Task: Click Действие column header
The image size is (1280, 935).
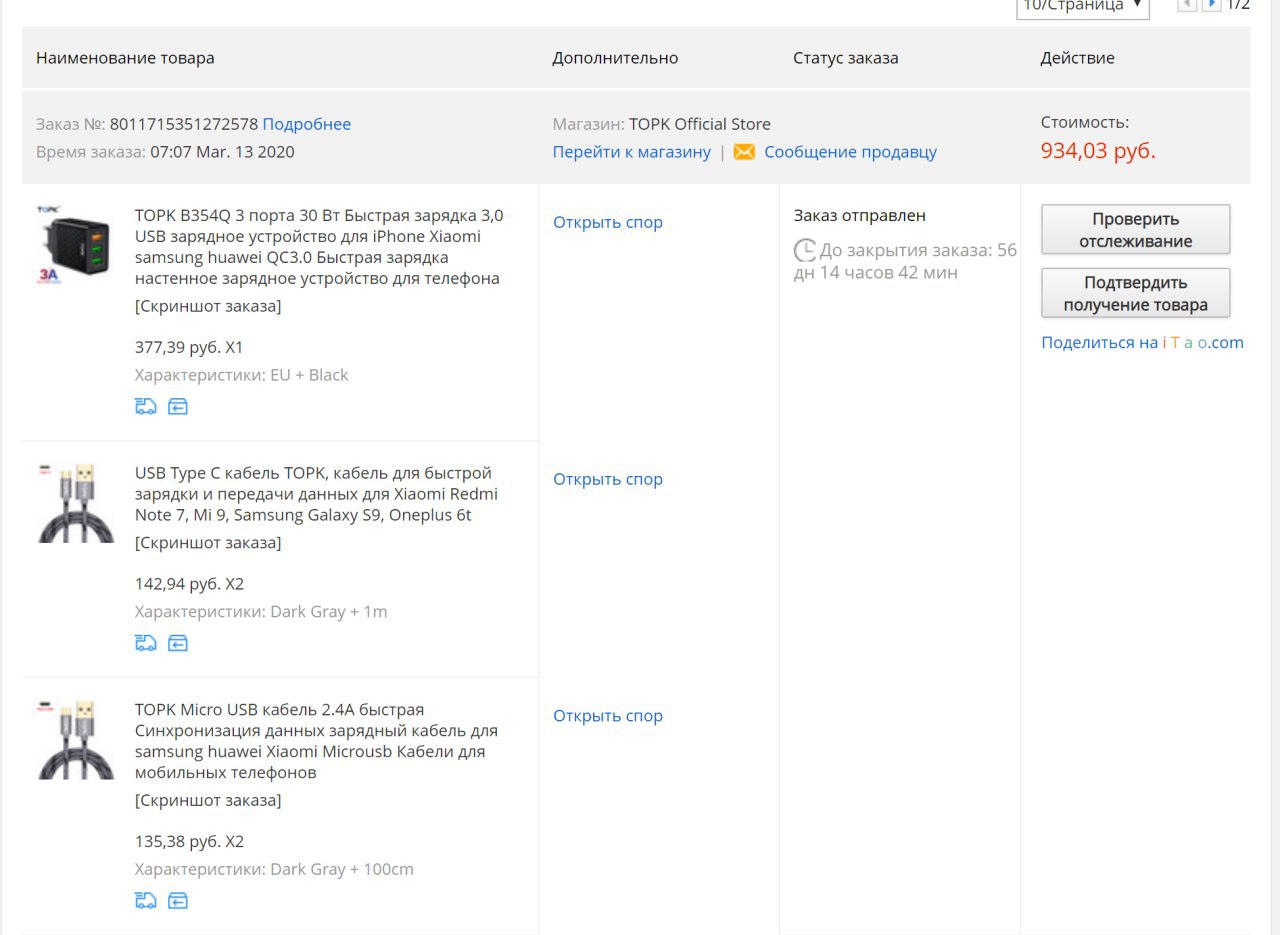Action: tap(1078, 58)
